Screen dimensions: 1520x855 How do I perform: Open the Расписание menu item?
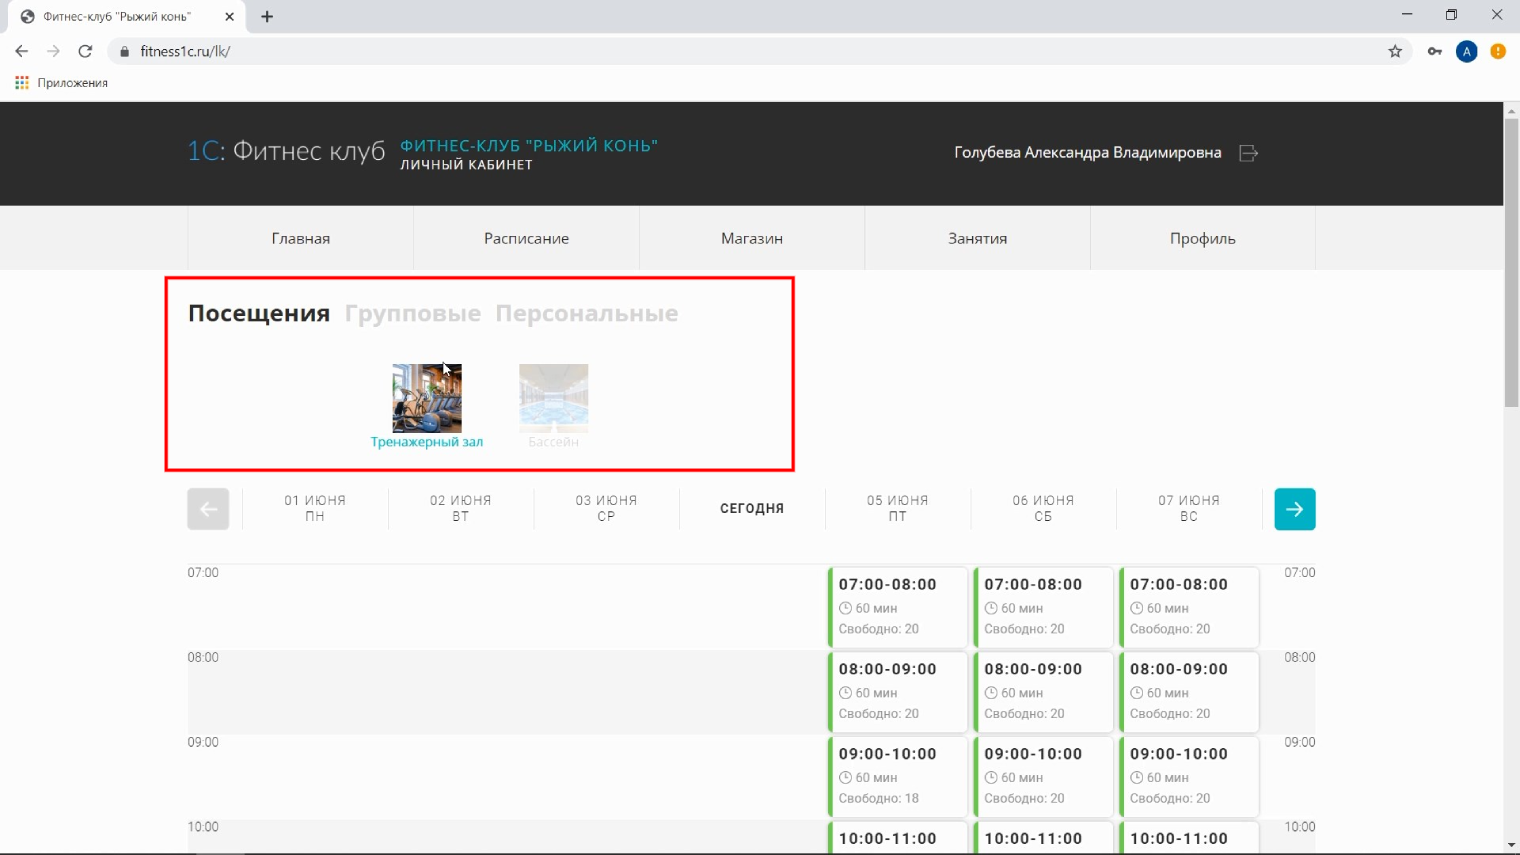tap(527, 238)
